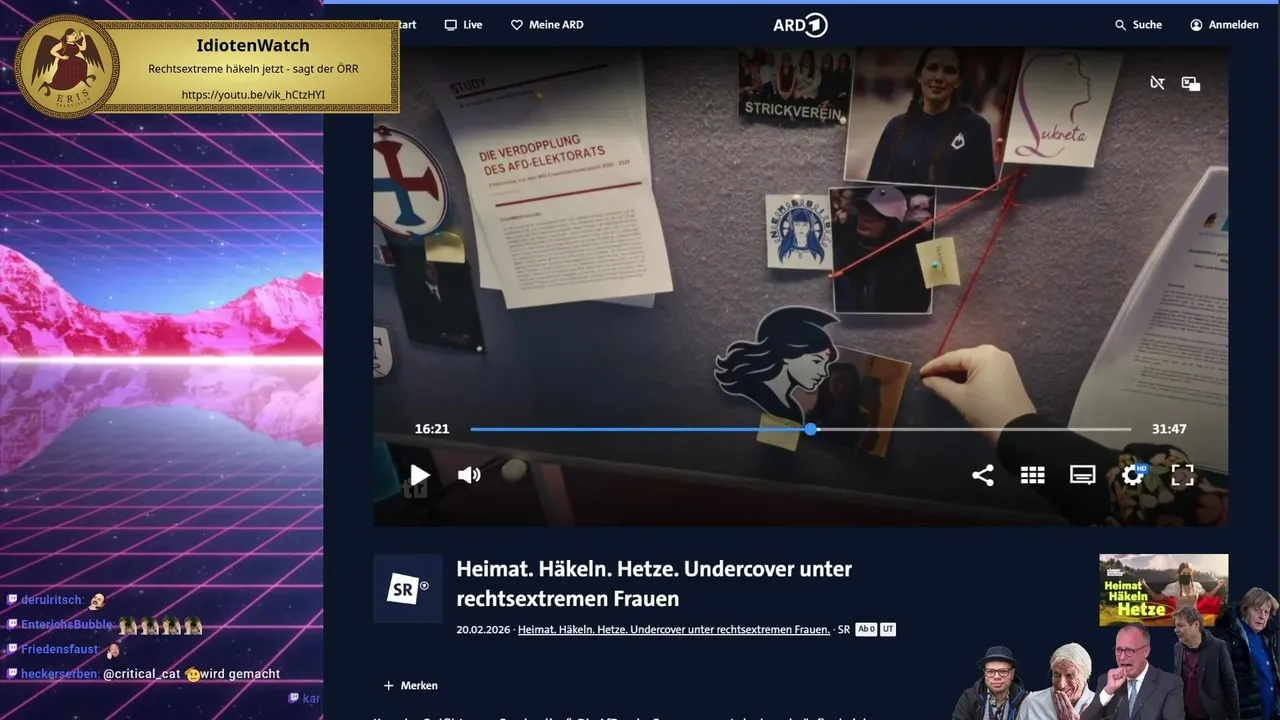
Task: Click the UT subtitle badge below title
Action: pyautogui.click(x=888, y=630)
